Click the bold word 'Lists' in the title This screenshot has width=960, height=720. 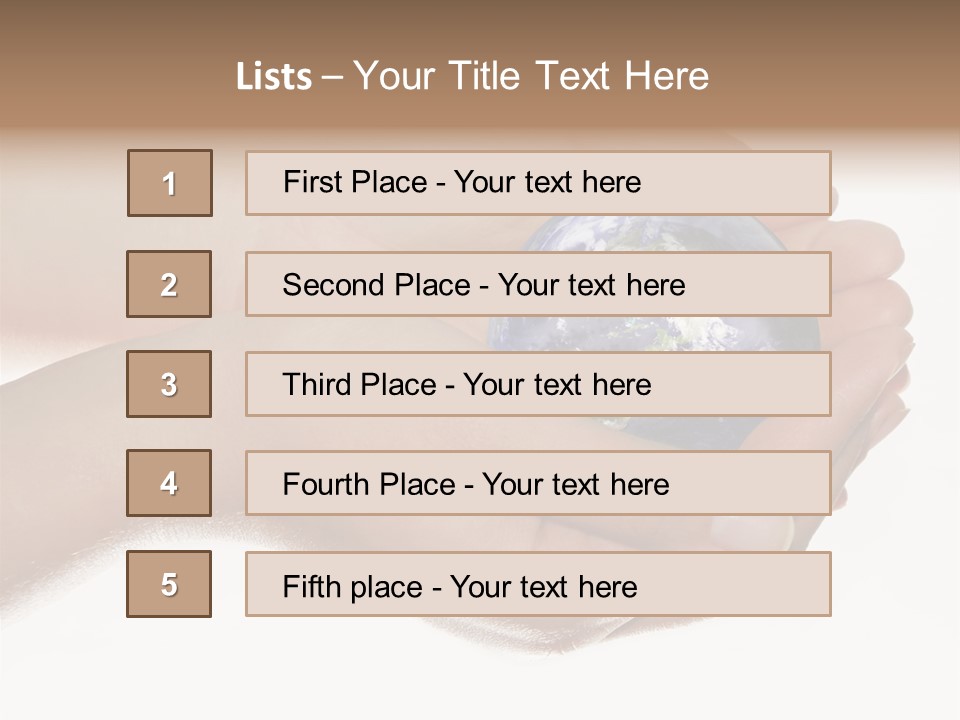point(274,77)
